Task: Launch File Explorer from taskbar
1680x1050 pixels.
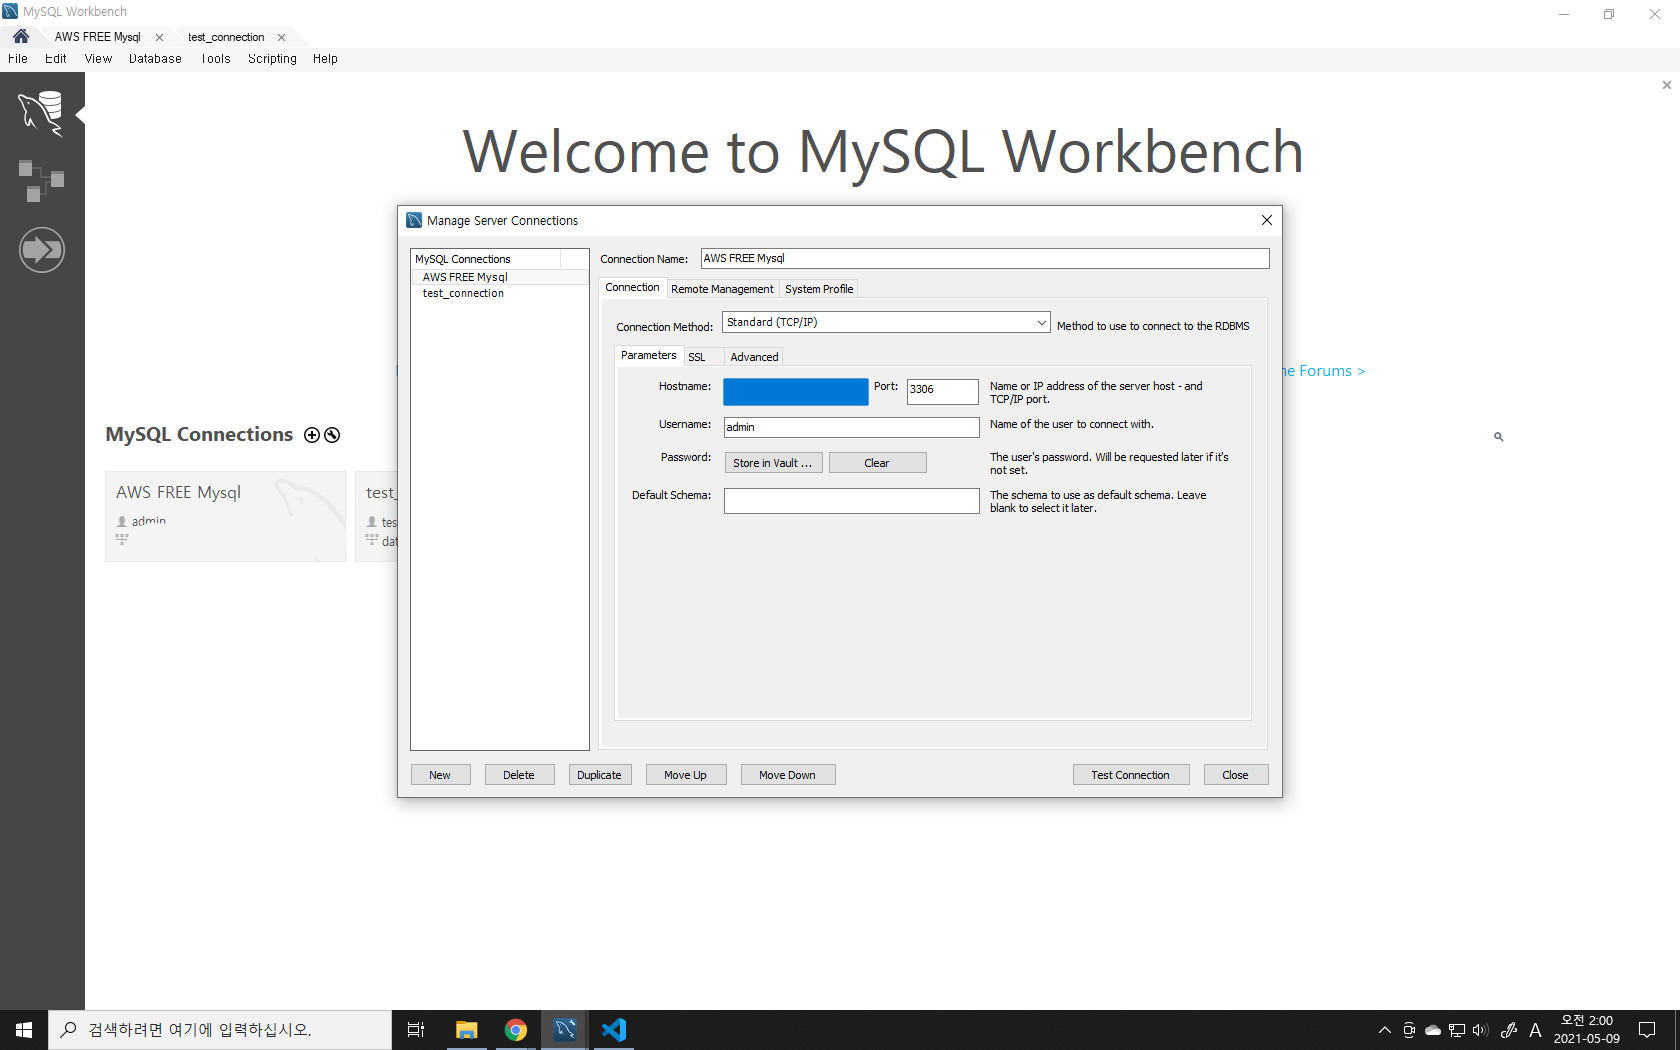Action: click(466, 1030)
